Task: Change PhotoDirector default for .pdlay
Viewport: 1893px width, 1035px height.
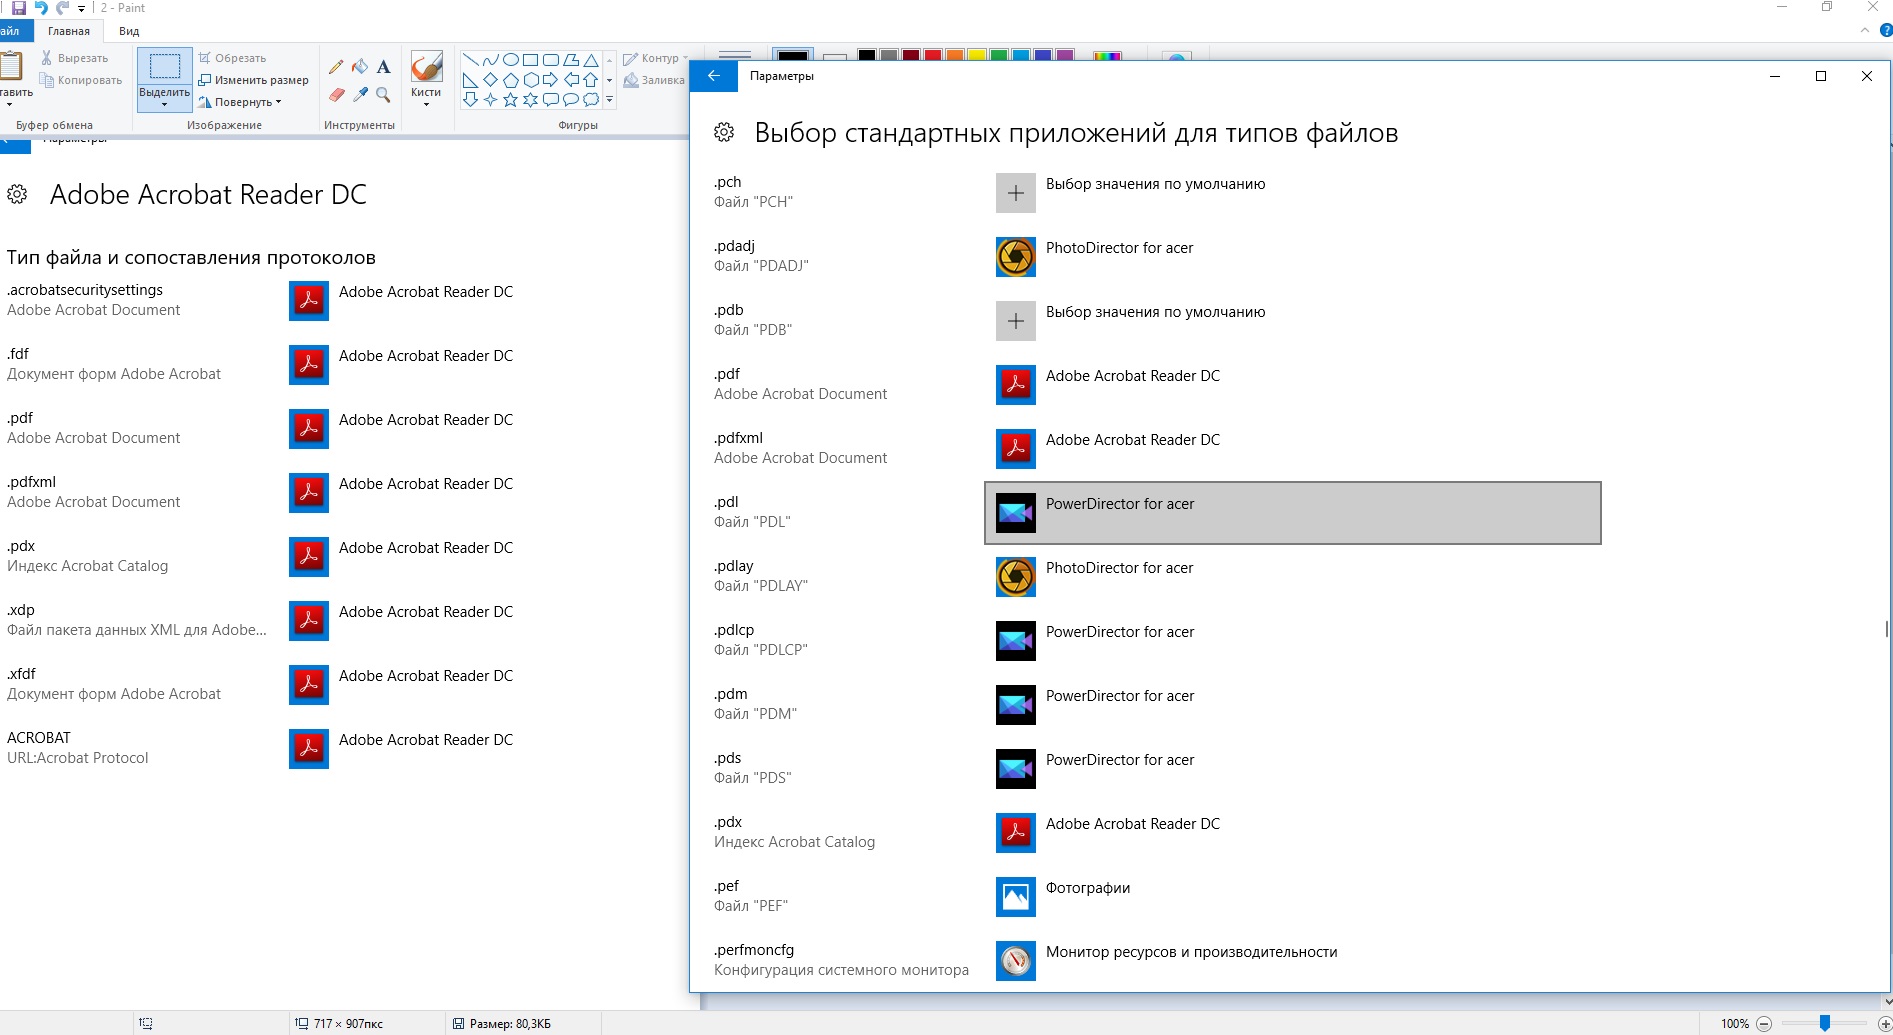Action: tap(1292, 577)
